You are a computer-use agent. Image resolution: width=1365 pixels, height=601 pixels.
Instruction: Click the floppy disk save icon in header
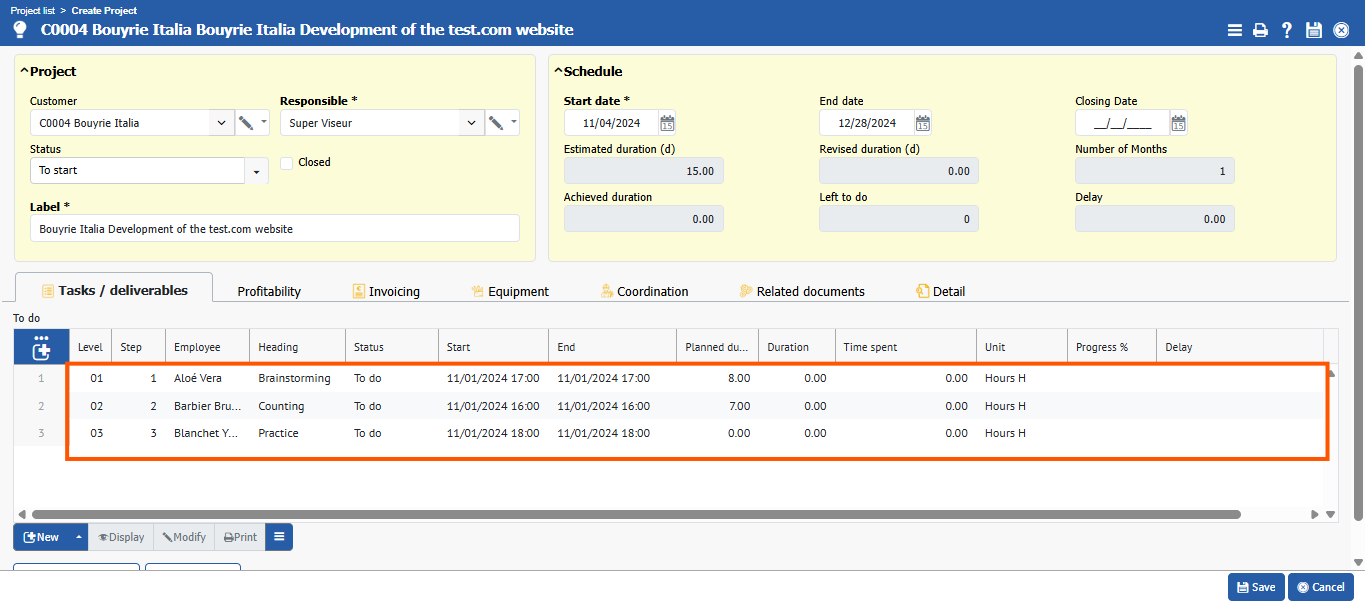1314,30
